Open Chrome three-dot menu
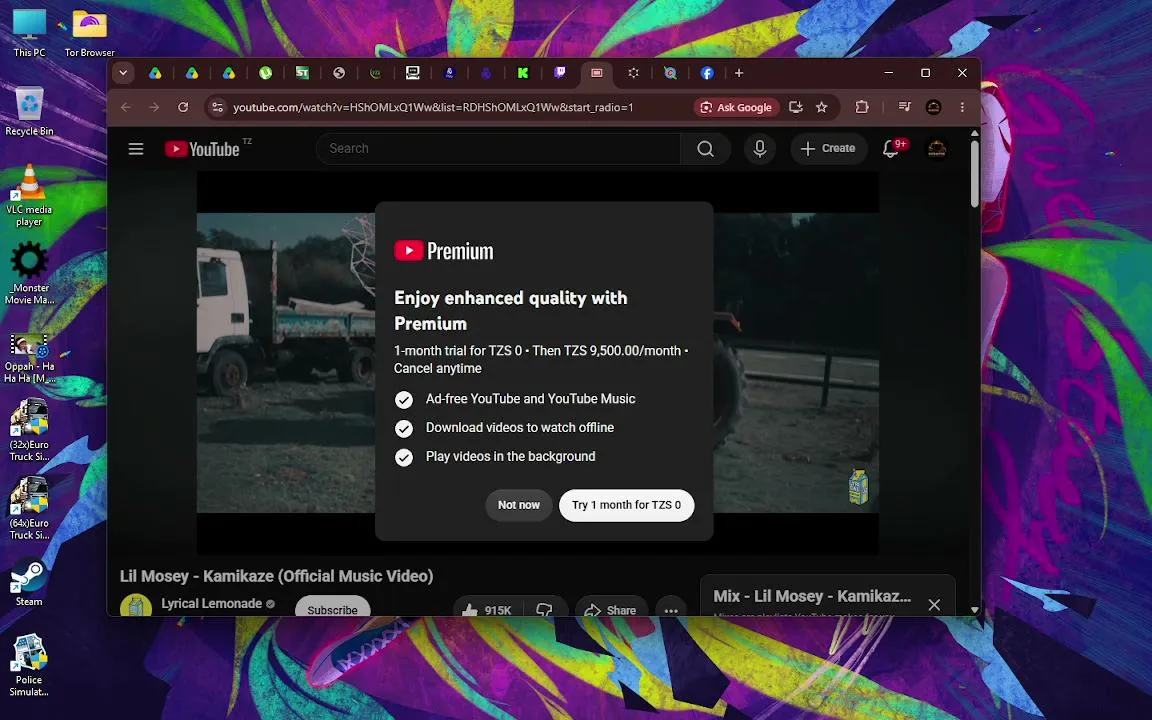Screen dimensions: 1152x720 tap(962, 107)
